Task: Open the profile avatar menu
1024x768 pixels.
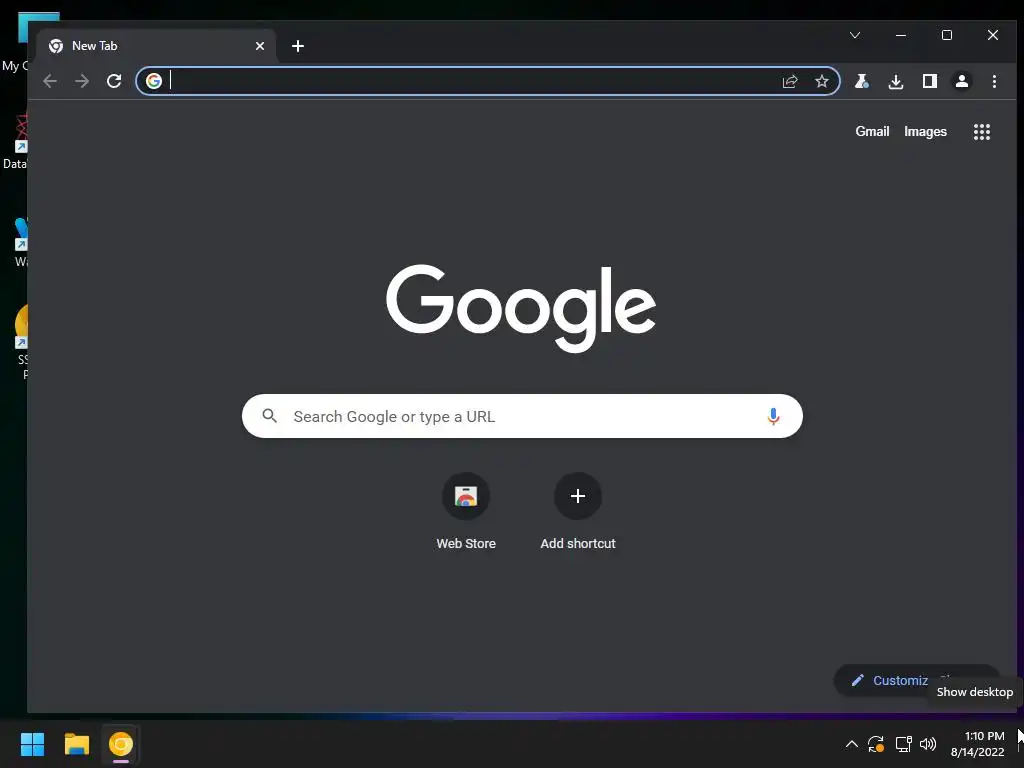Action: [x=962, y=81]
